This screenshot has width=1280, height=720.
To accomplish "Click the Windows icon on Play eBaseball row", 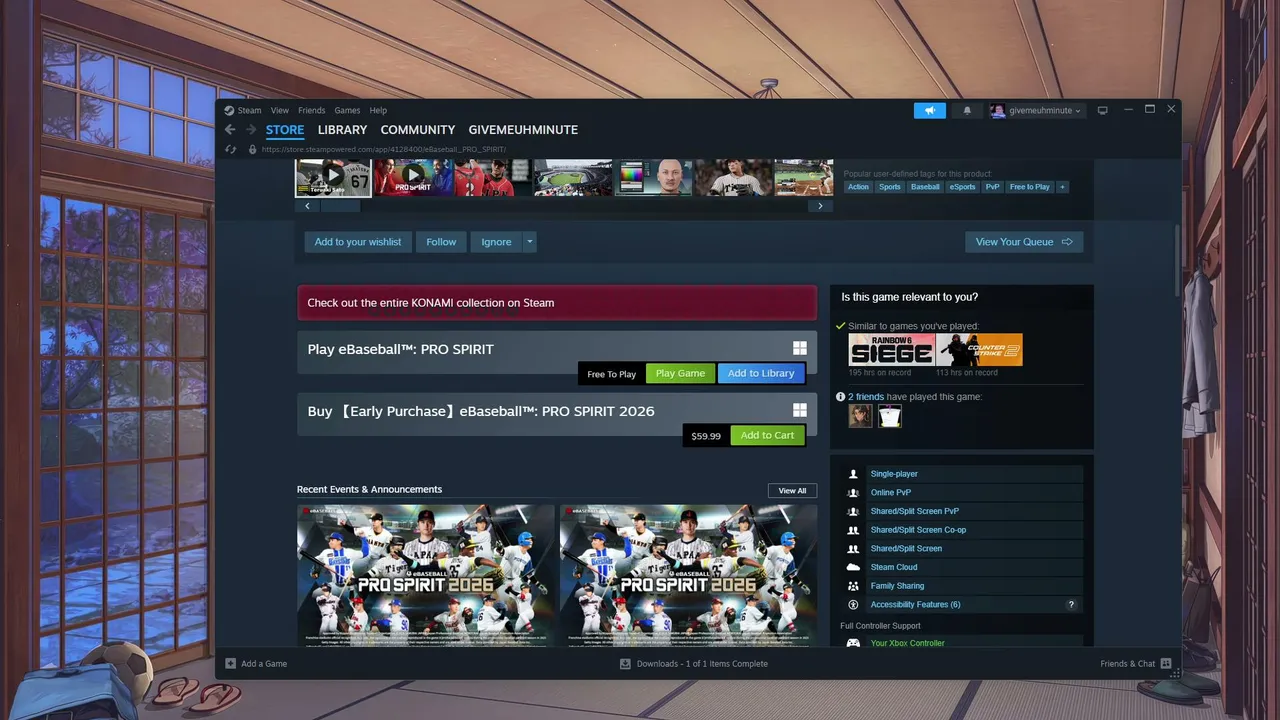I will 800,348.
